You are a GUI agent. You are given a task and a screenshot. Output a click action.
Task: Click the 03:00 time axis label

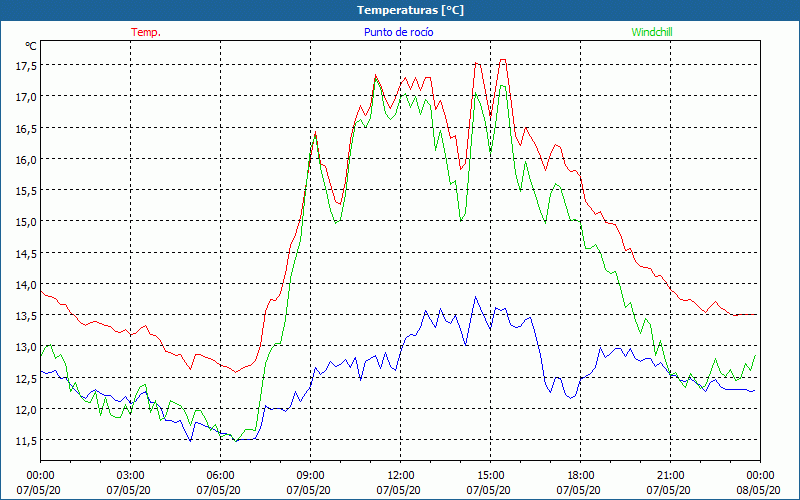click(131, 476)
